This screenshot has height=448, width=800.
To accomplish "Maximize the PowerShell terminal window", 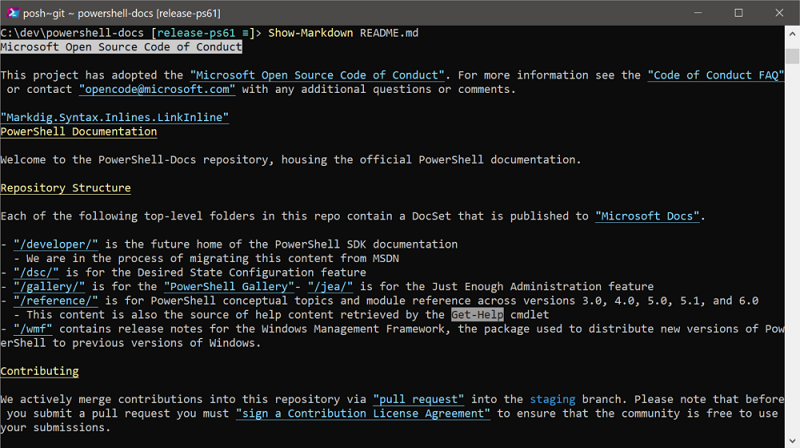I will coord(738,13).
